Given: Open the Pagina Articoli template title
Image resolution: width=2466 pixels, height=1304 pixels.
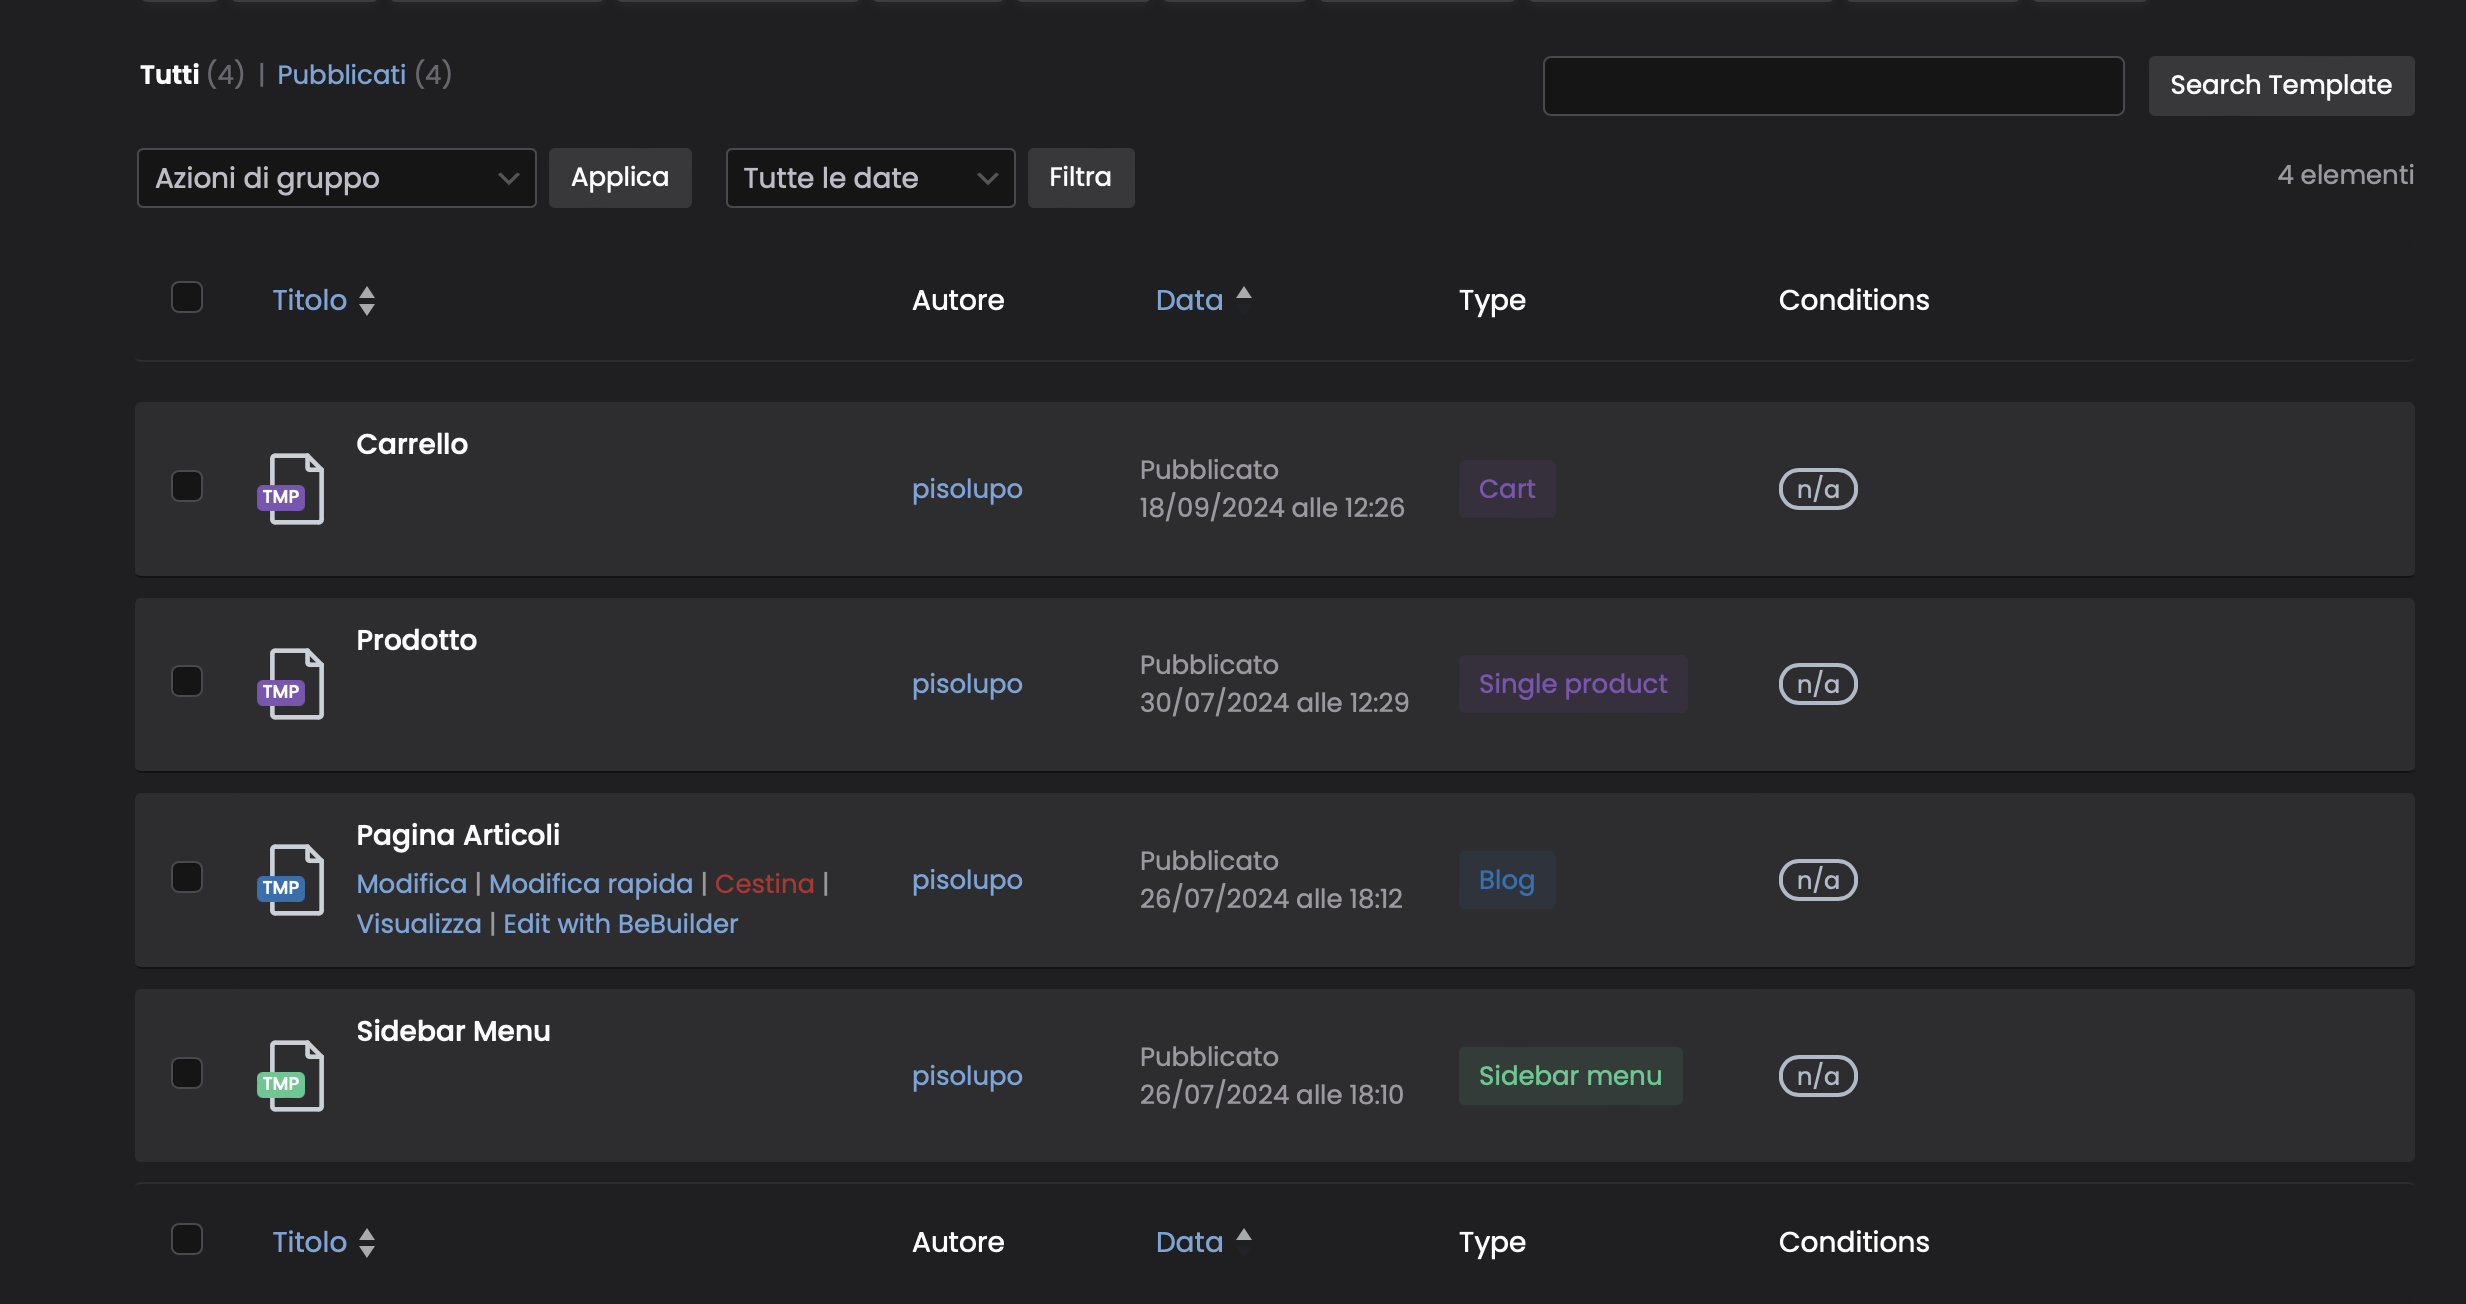Looking at the screenshot, I should click(458, 835).
